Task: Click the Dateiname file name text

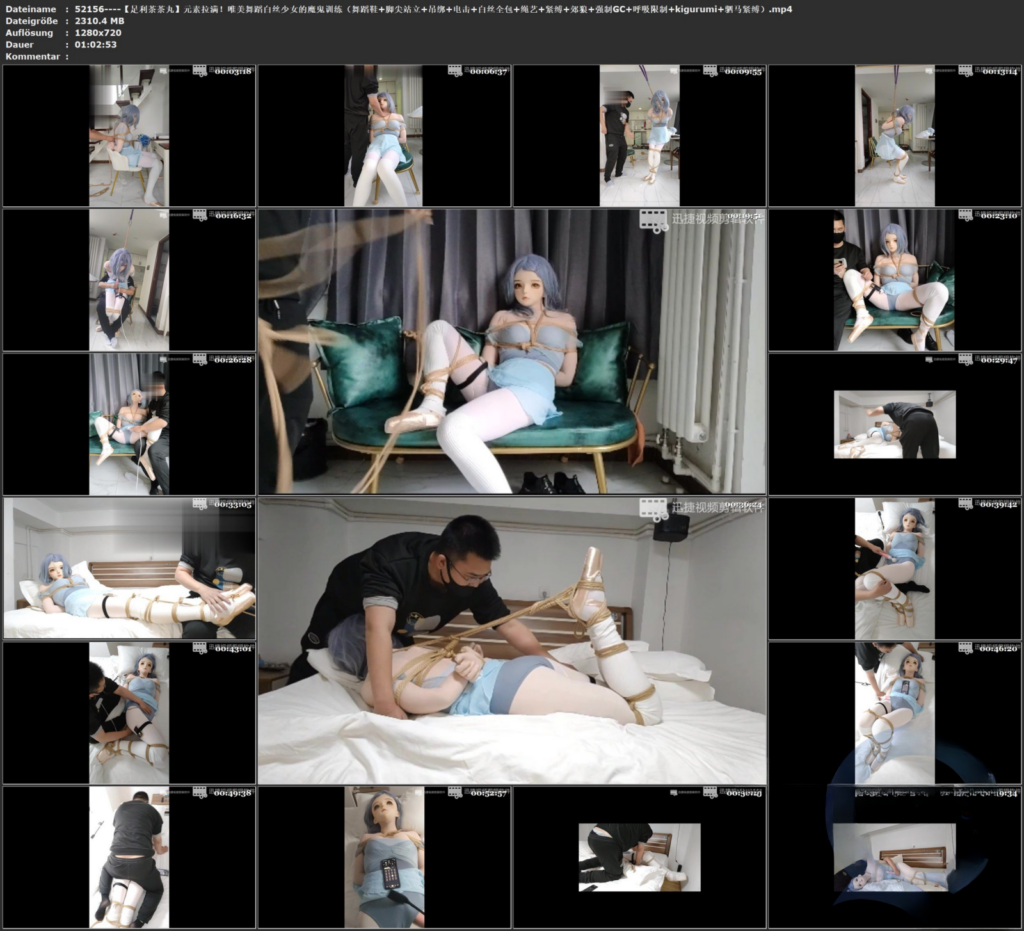Action: pyautogui.click(x=433, y=9)
